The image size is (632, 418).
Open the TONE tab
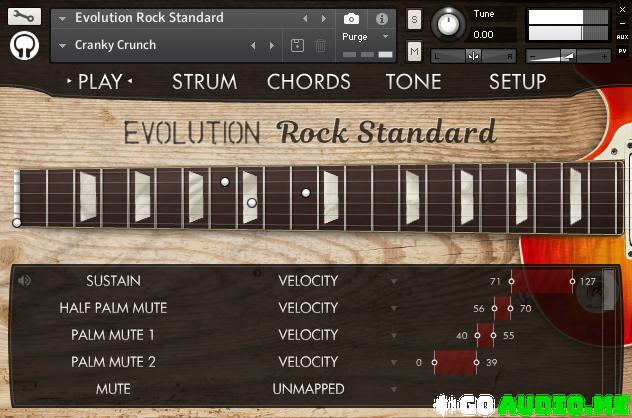click(413, 82)
